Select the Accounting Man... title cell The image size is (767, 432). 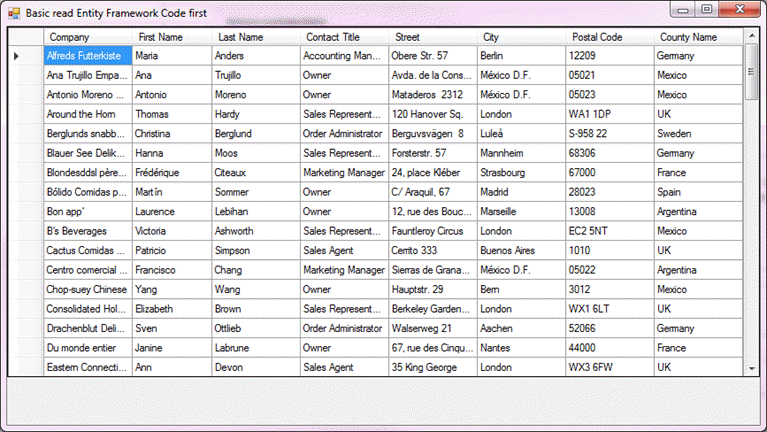(345, 56)
